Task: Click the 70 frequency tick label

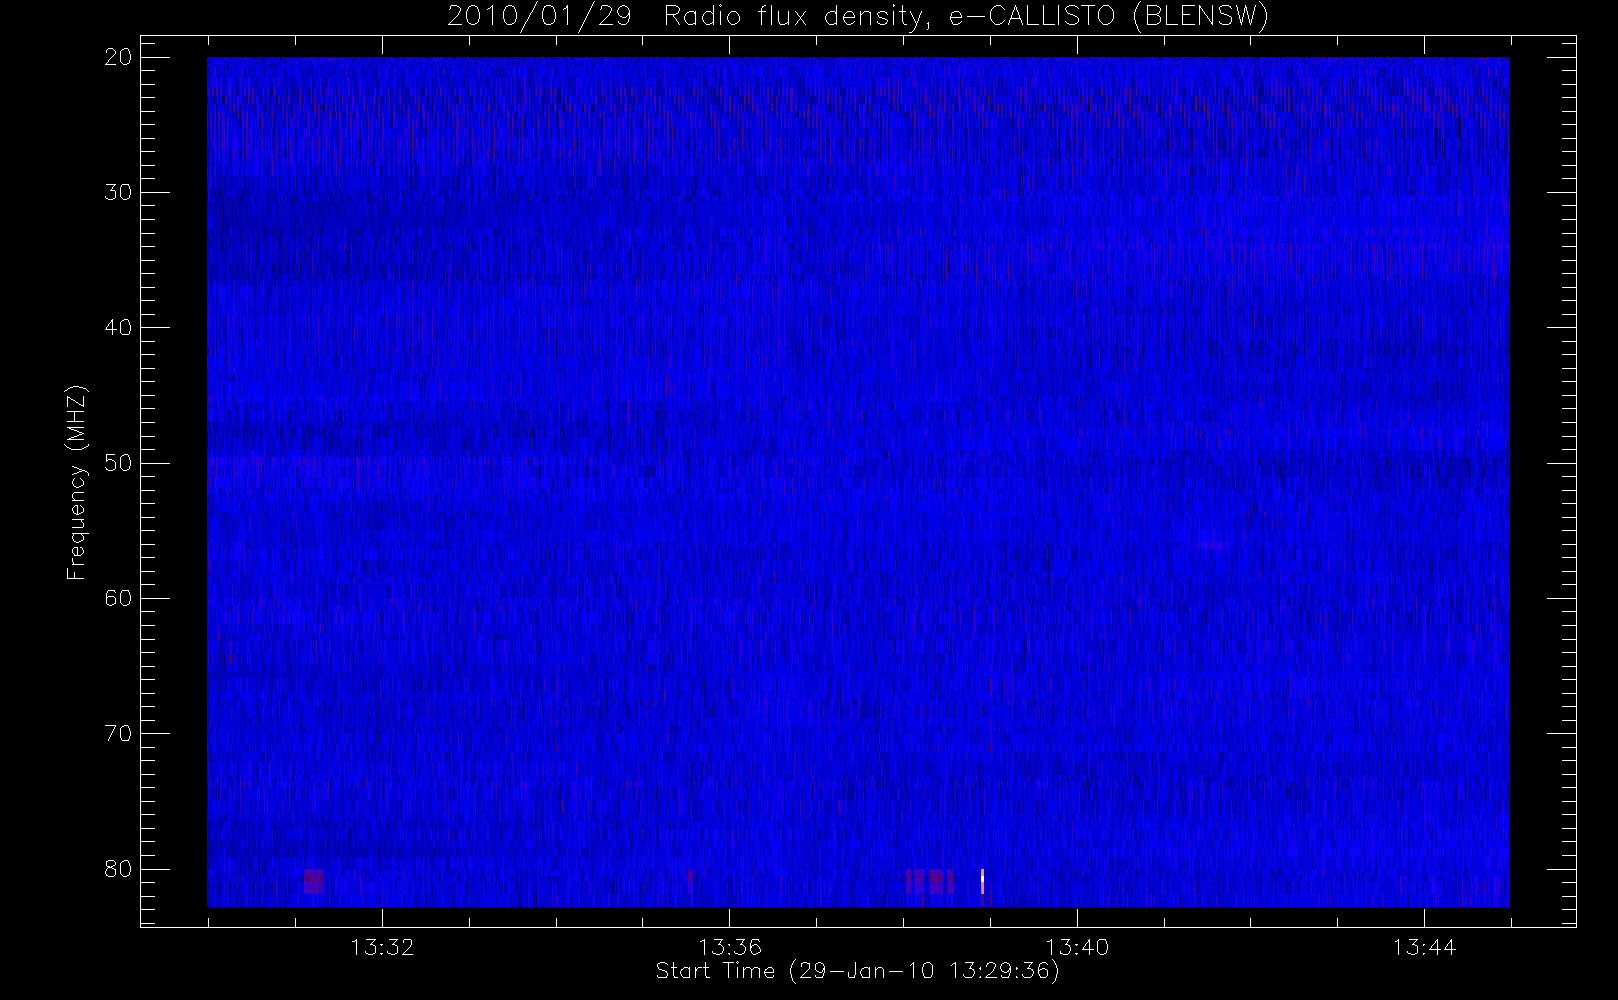Action: coord(118,733)
